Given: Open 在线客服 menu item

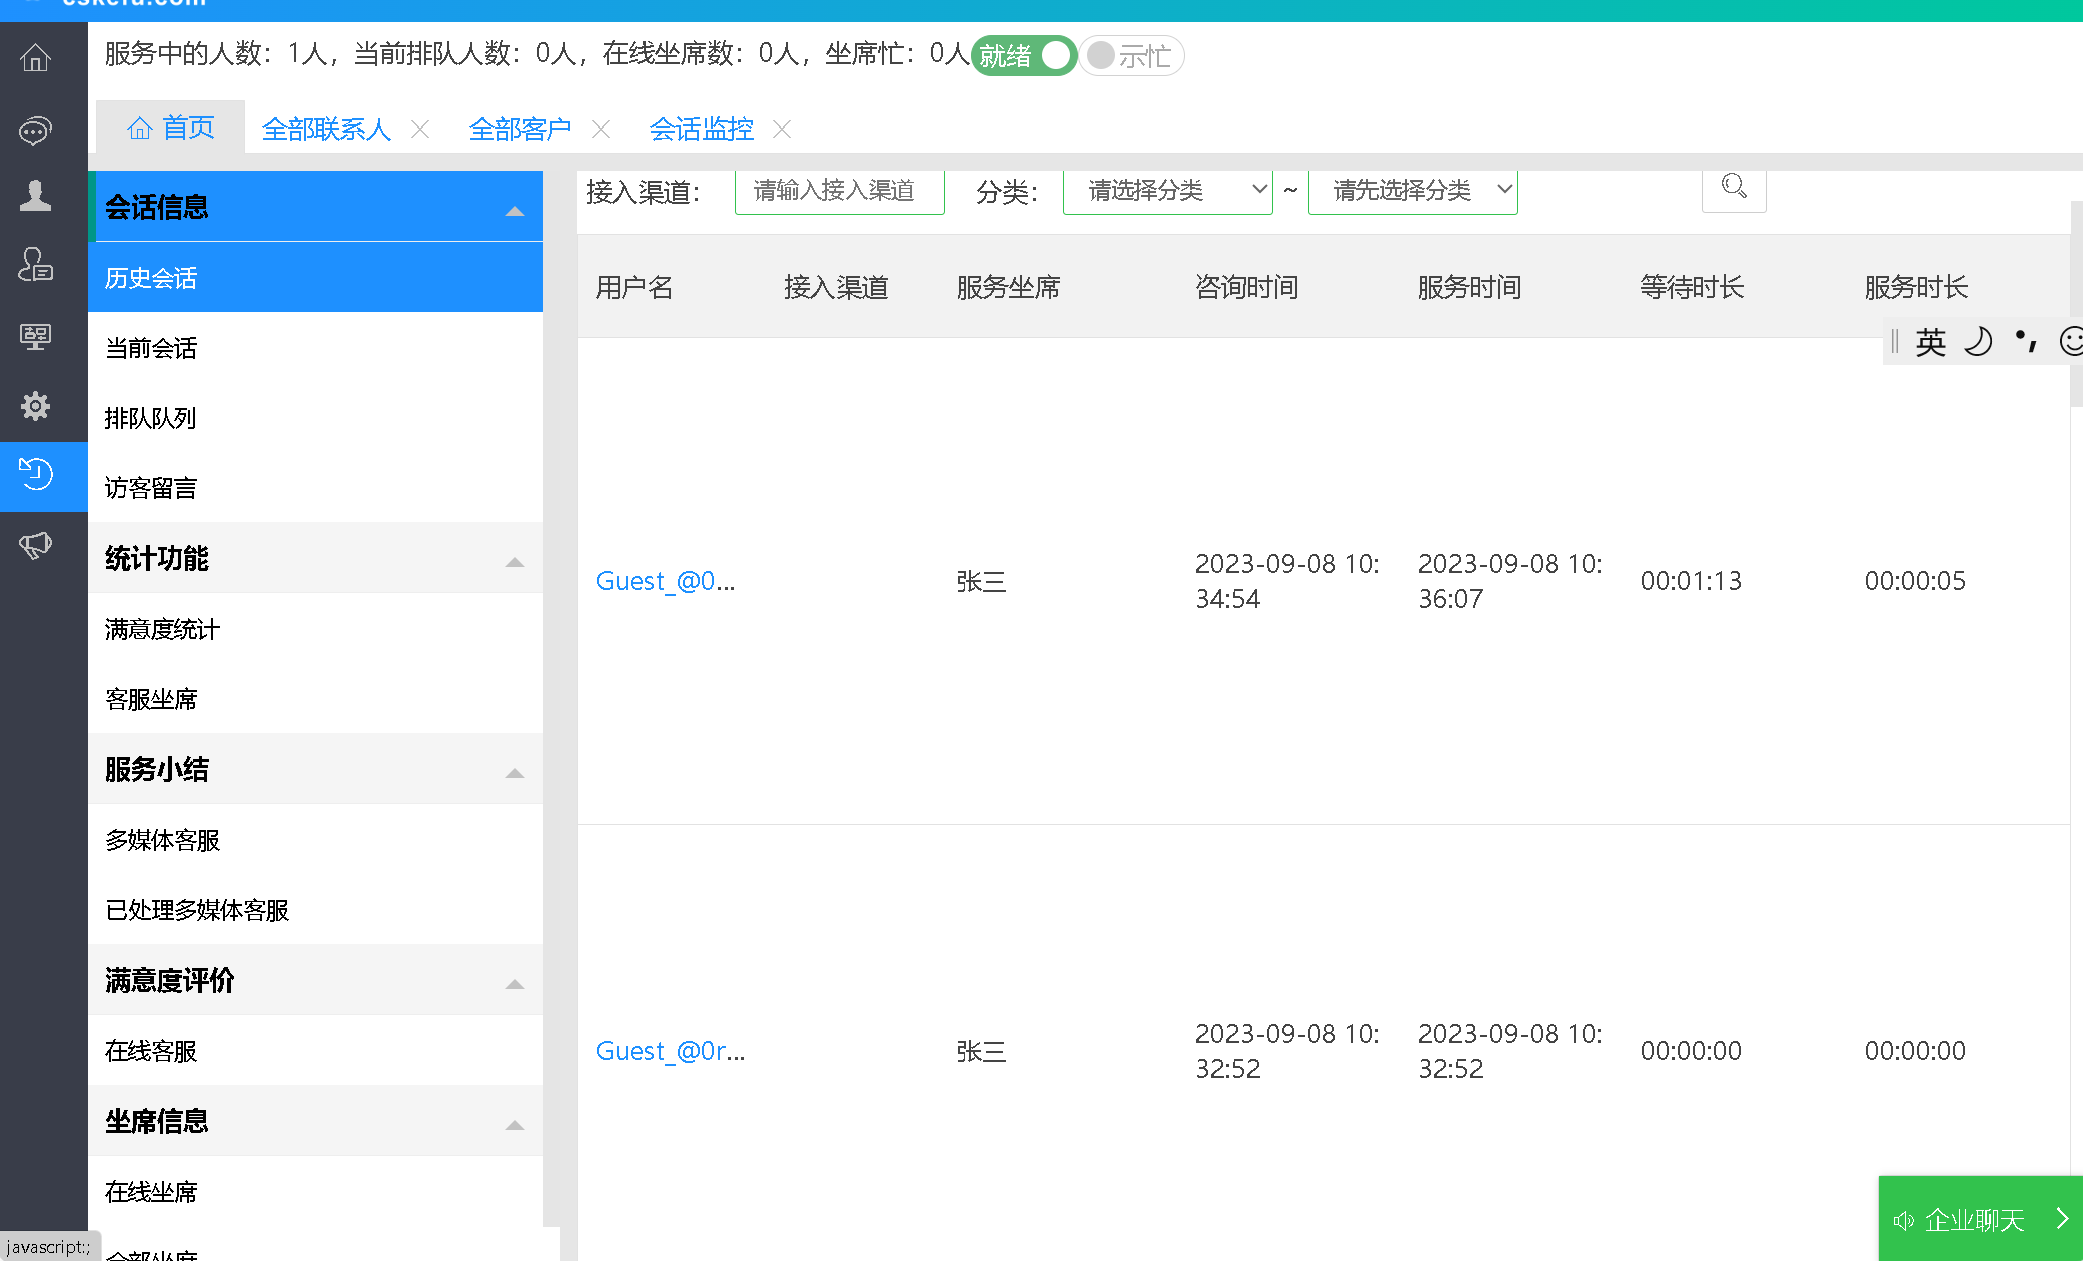Looking at the screenshot, I should coord(316,1050).
